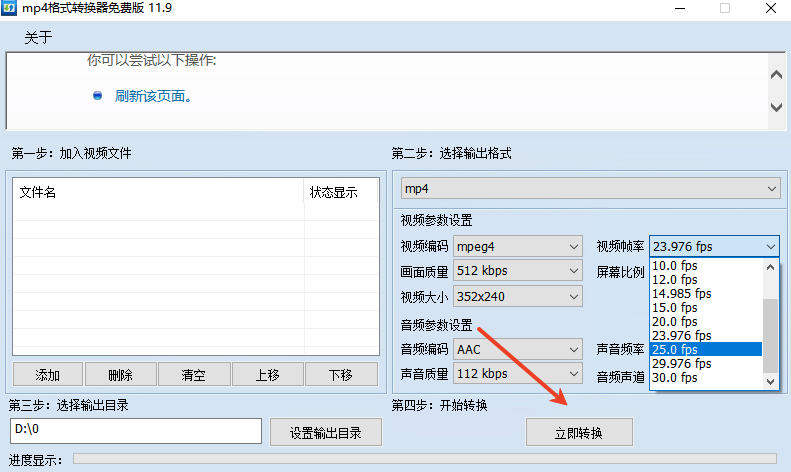Click the info panel scroll-up arrow
Viewport: 791px width, 472px height.
tap(776, 75)
